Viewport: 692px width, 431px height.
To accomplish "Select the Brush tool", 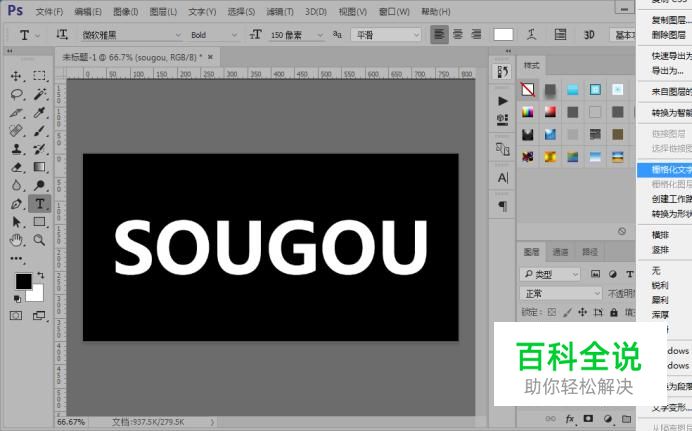I will (39, 131).
